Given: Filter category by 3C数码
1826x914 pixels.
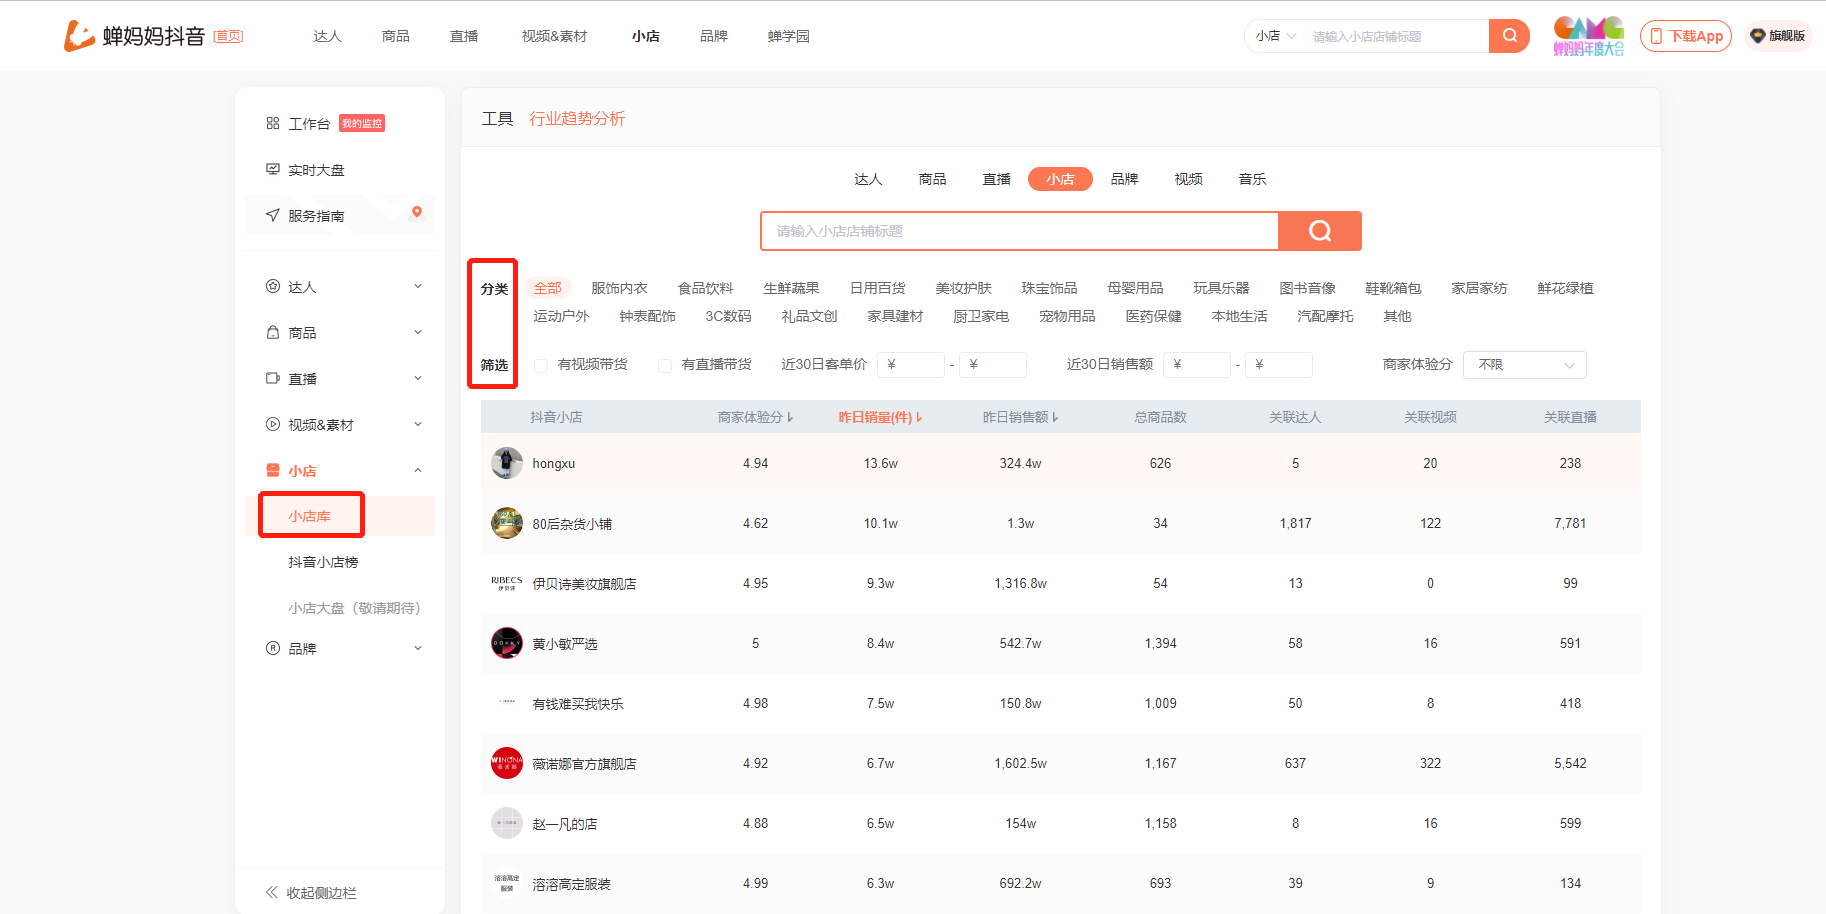Looking at the screenshot, I should pos(728,316).
